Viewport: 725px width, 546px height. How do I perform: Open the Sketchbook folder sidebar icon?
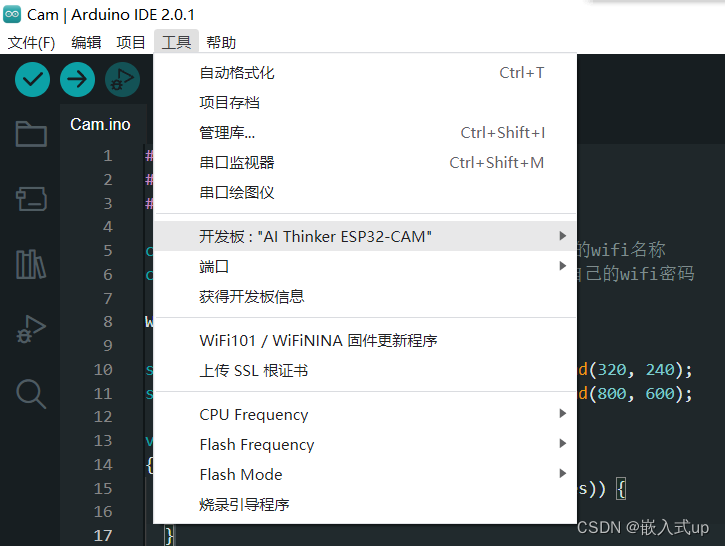[x=31, y=134]
